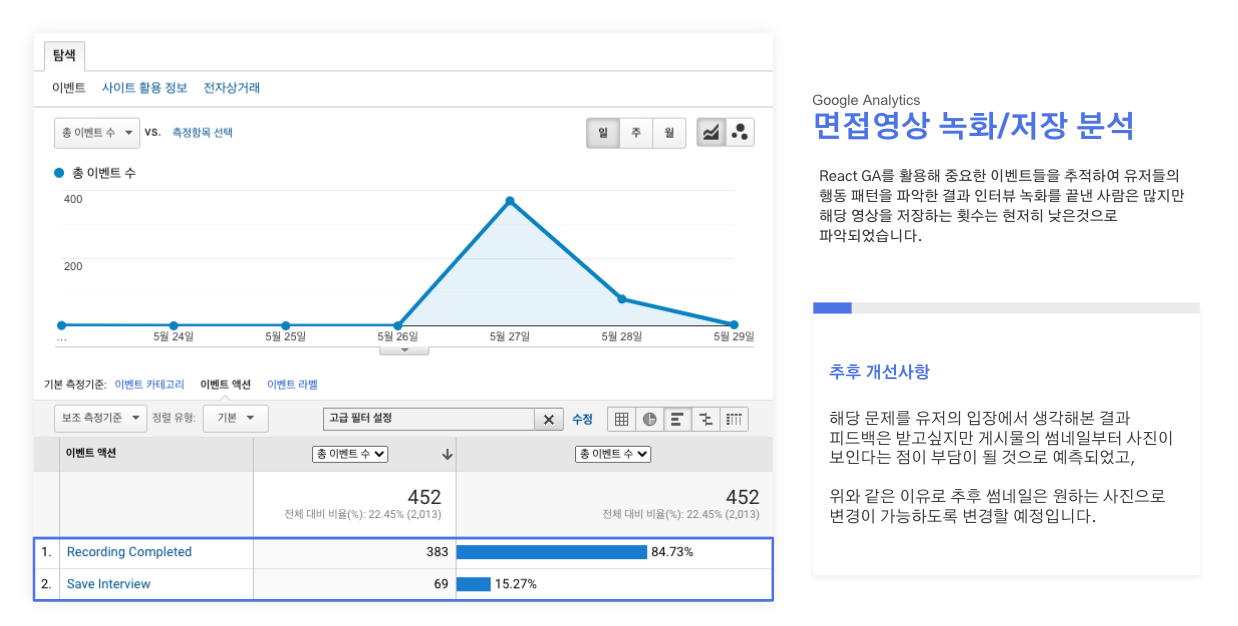This screenshot has width=1238, height=626.
Task: Open Save Interview event action
Action: pyautogui.click(x=109, y=584)
